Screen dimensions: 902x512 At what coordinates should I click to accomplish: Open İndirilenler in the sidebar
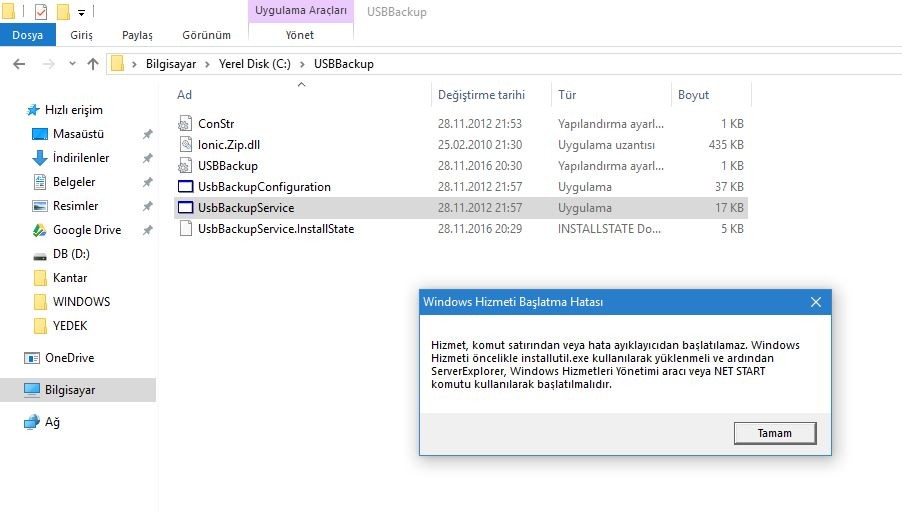81,158
